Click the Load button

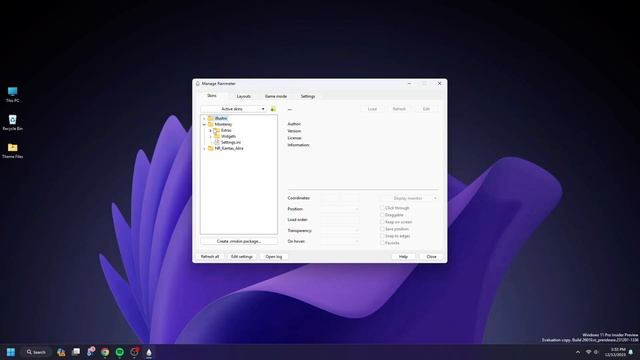click(x=372, y=109)
